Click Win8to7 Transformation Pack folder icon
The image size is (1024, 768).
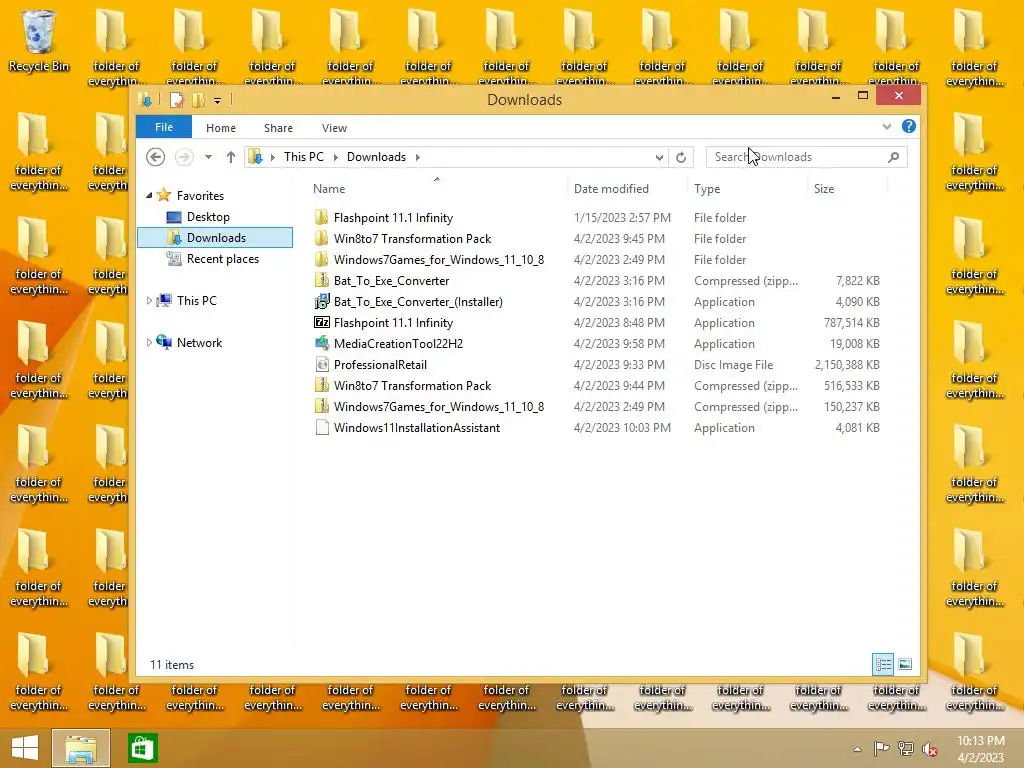tap(321, 238)
